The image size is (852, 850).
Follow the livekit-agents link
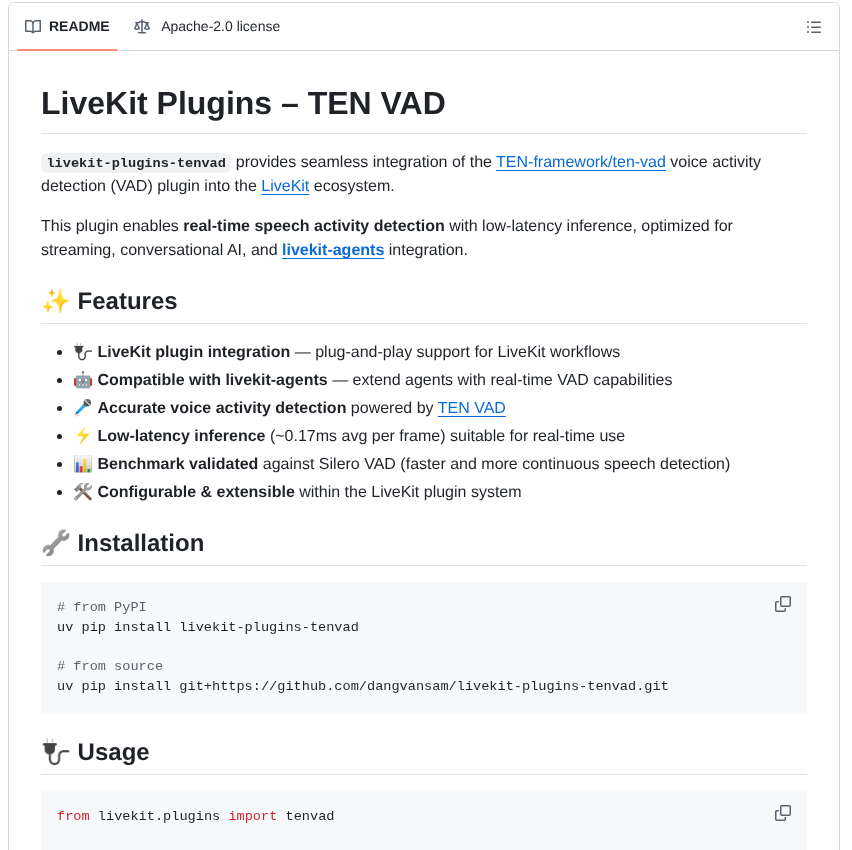coord(333,250)
